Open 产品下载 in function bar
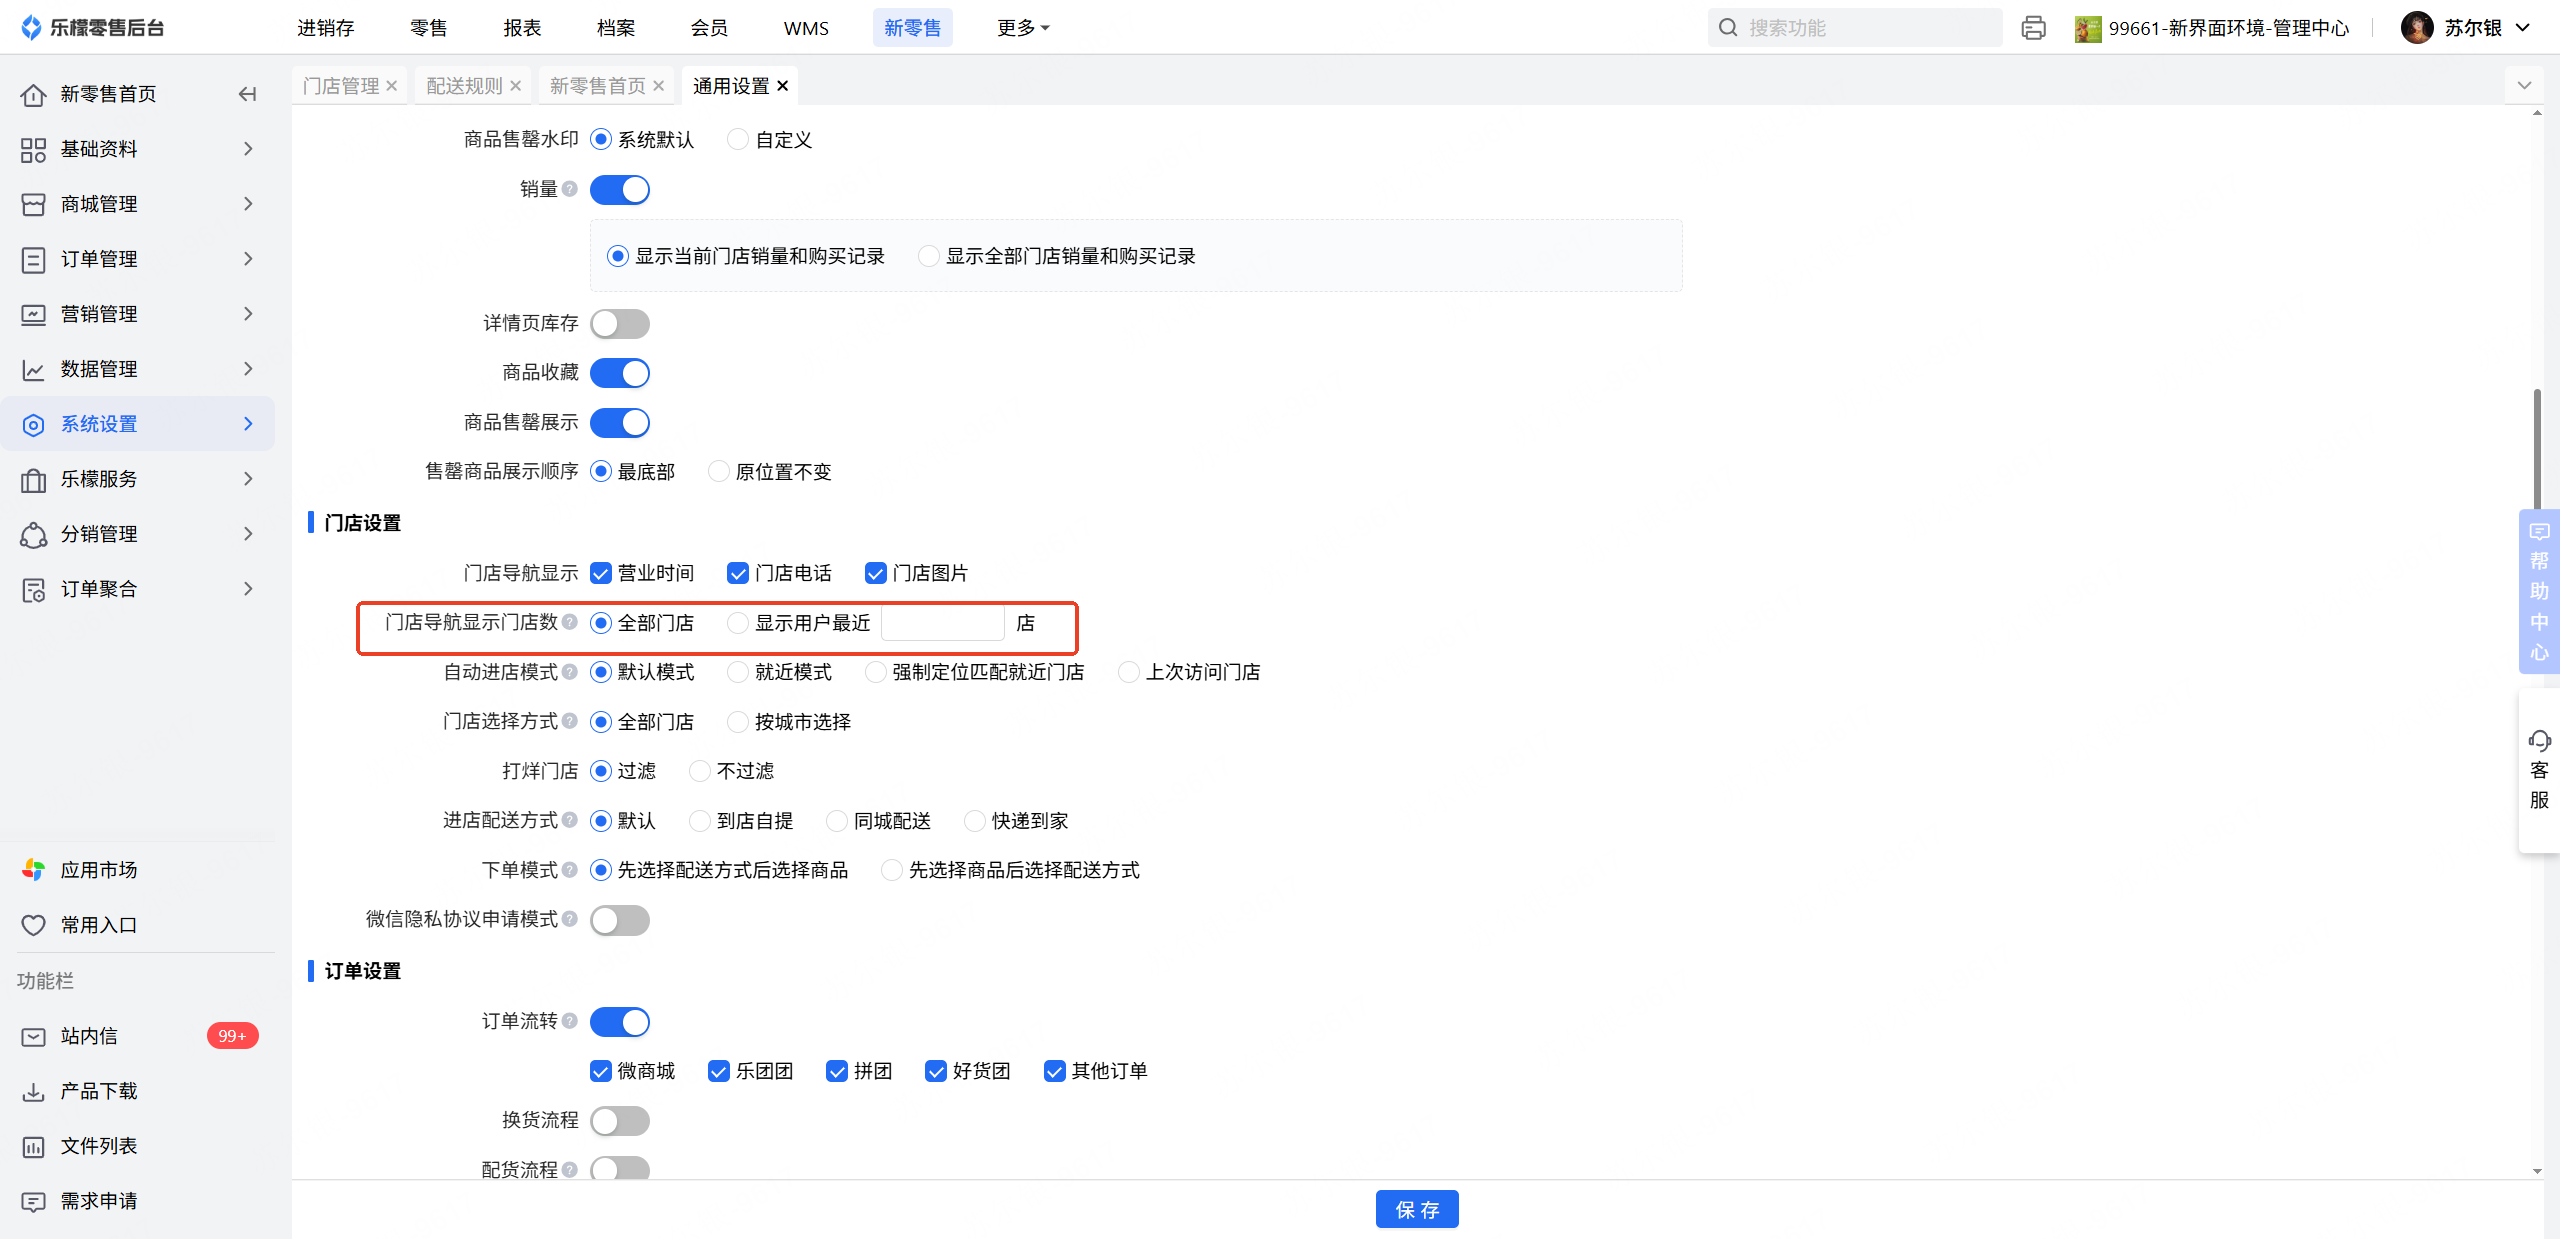The image size is (2560, 1239). click(98, 1091)
